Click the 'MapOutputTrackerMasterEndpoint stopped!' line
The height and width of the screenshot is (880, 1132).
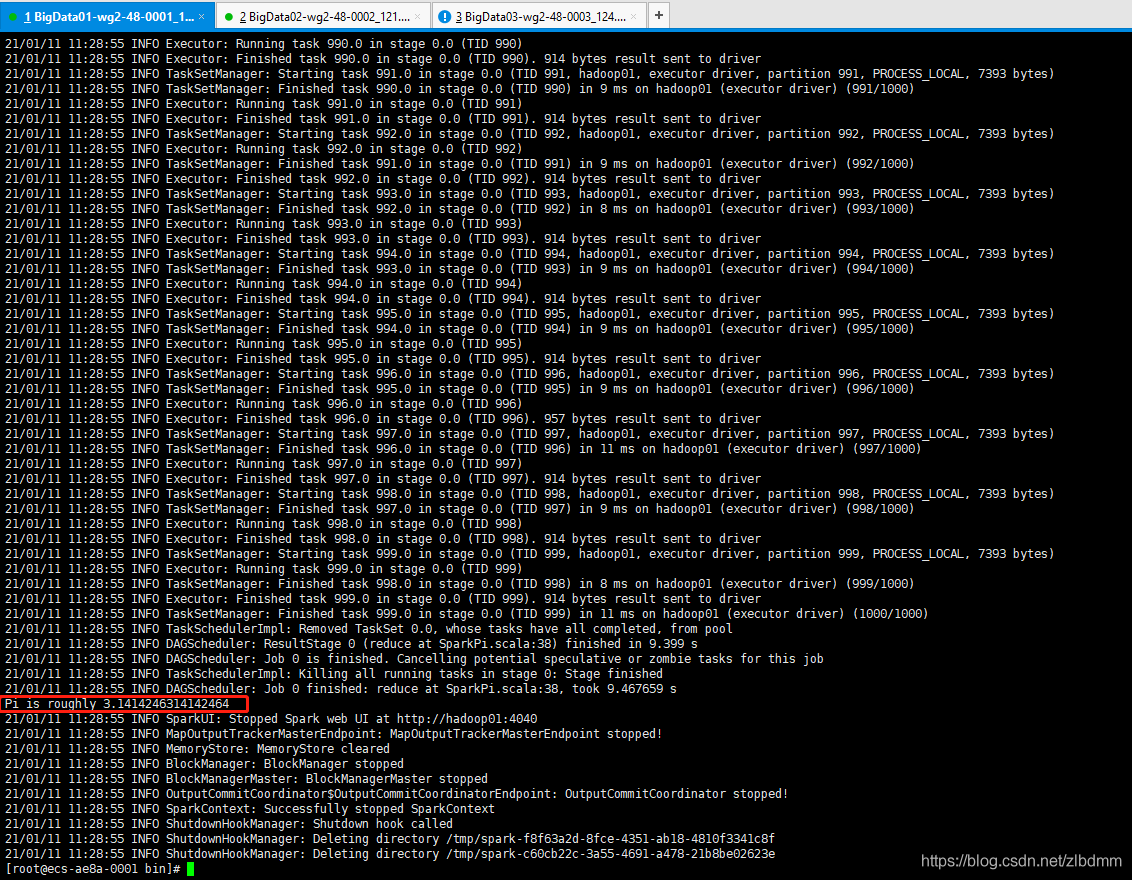(334, 734)
